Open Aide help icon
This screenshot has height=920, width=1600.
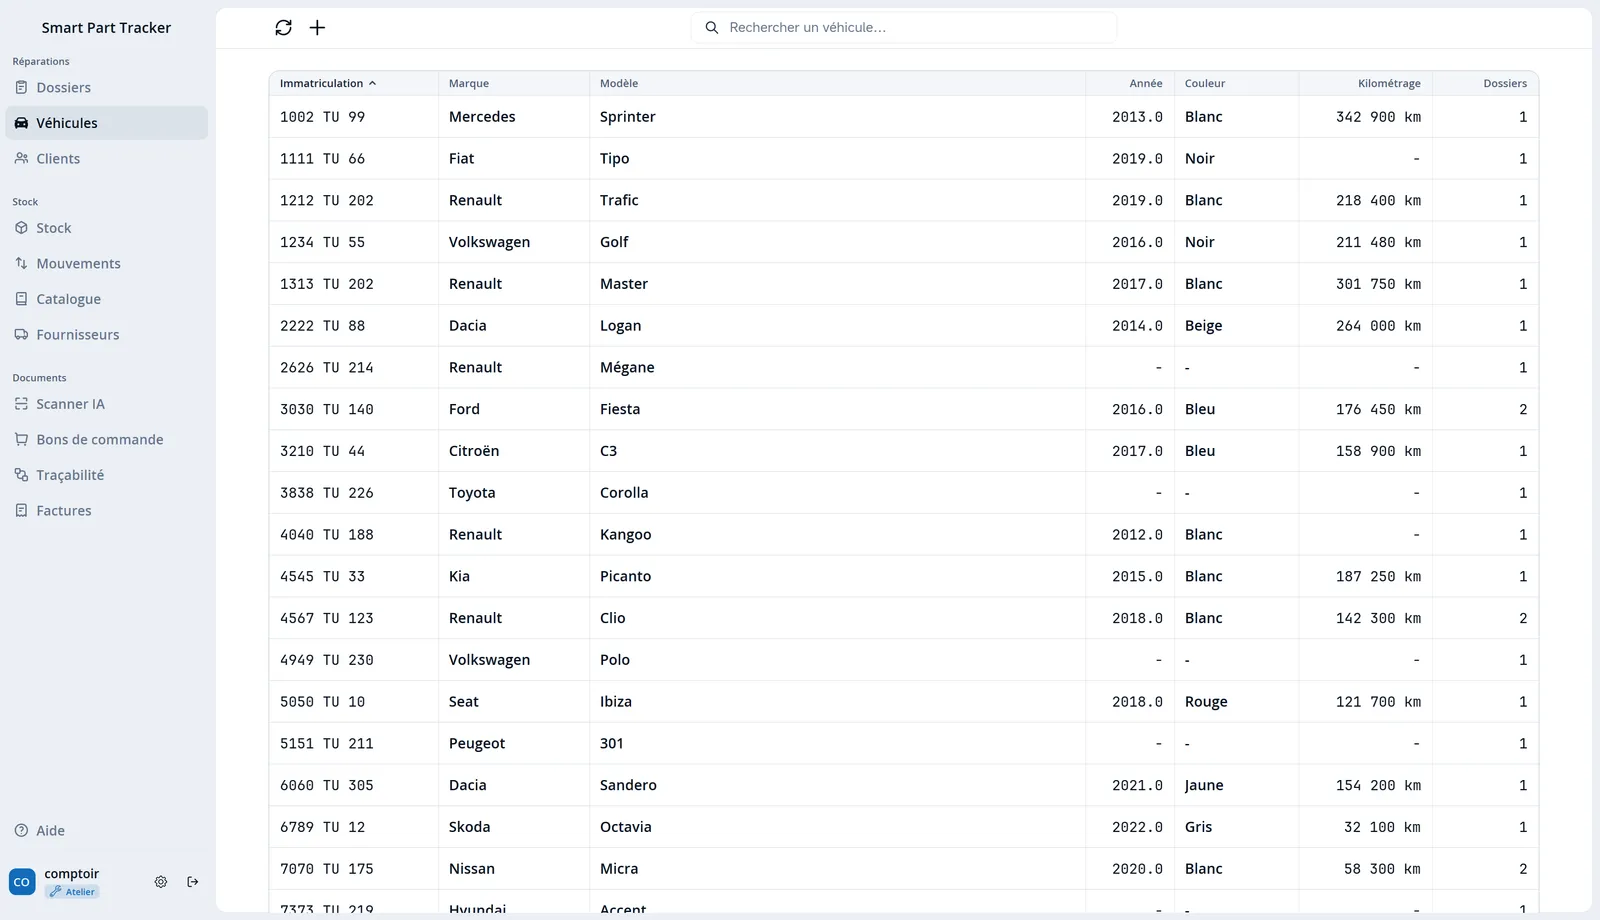[x=21, y=831]
